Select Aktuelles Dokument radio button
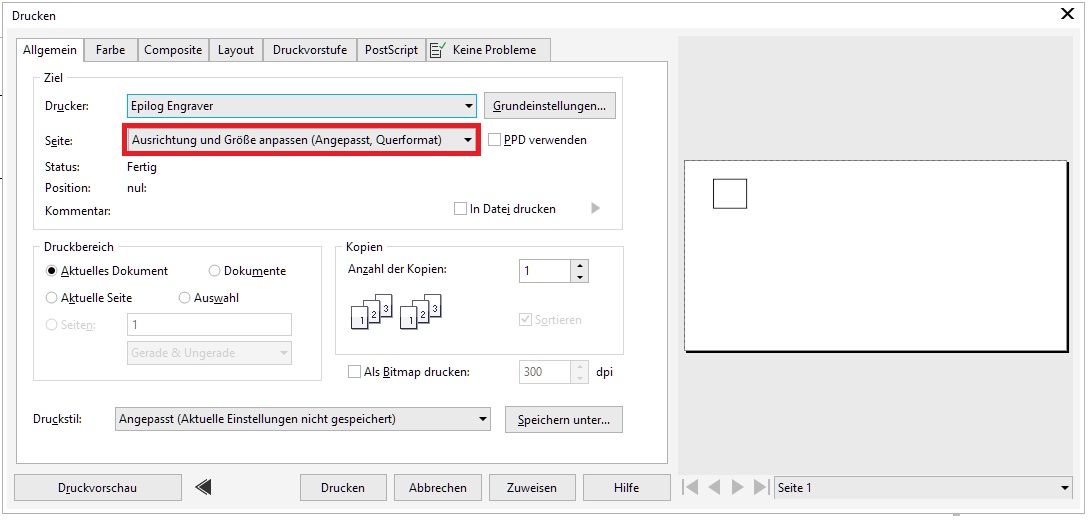The image size is (1088, 521). pyautogui.click(x=51, y=271)
